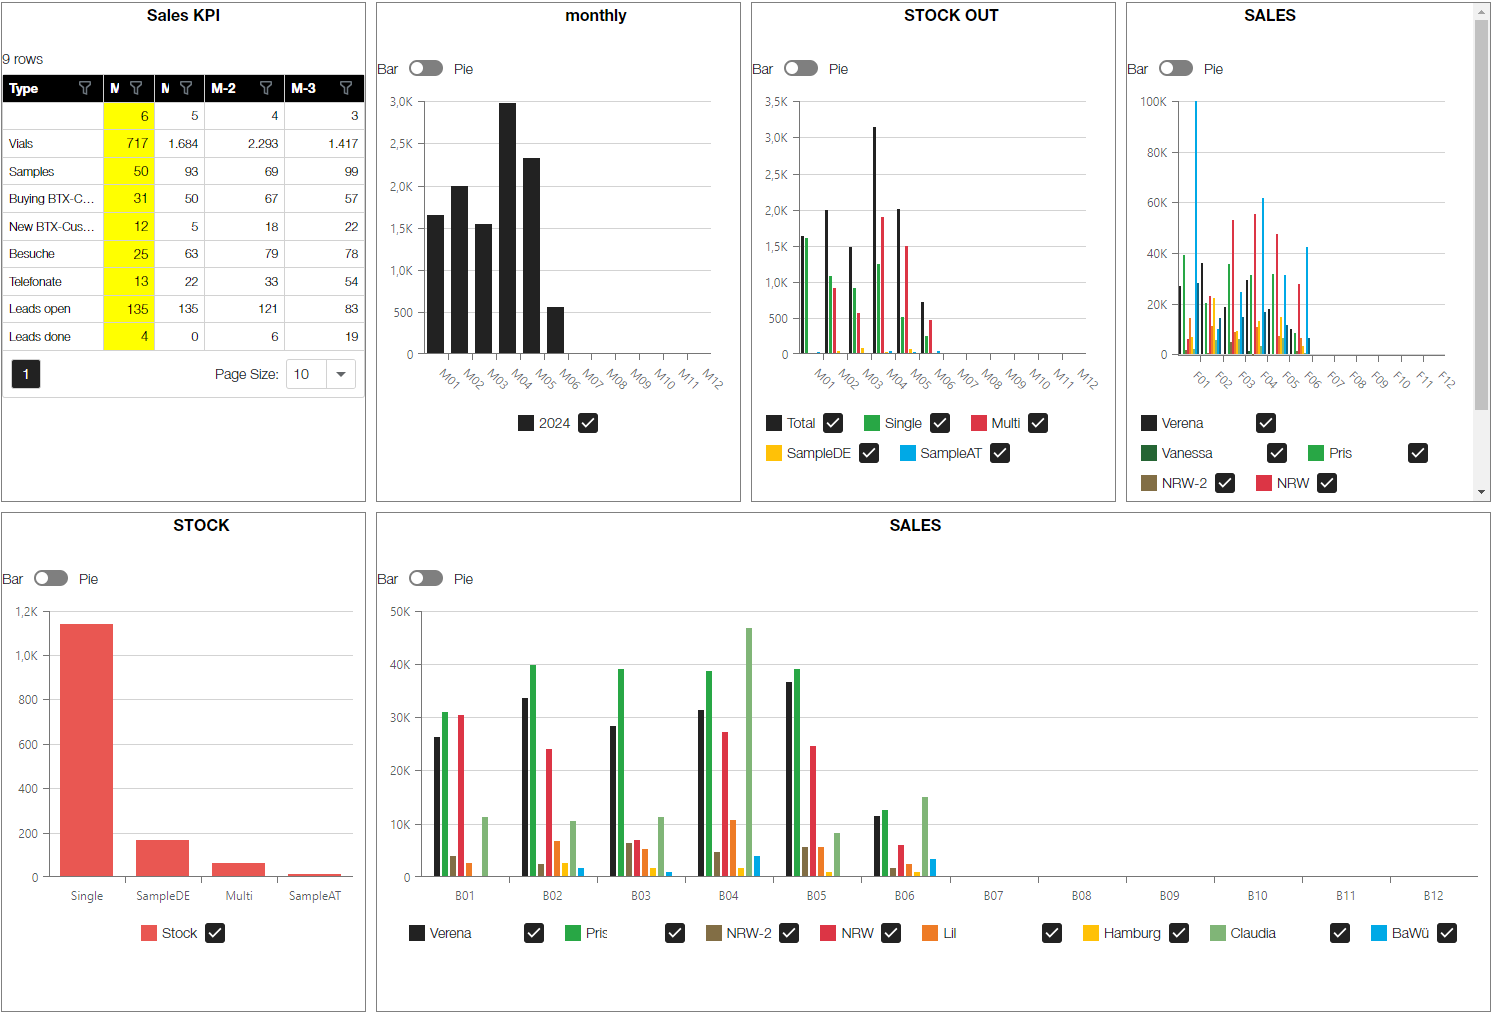Uncheck the Claudia series checkbox

tap(1340, 933)
